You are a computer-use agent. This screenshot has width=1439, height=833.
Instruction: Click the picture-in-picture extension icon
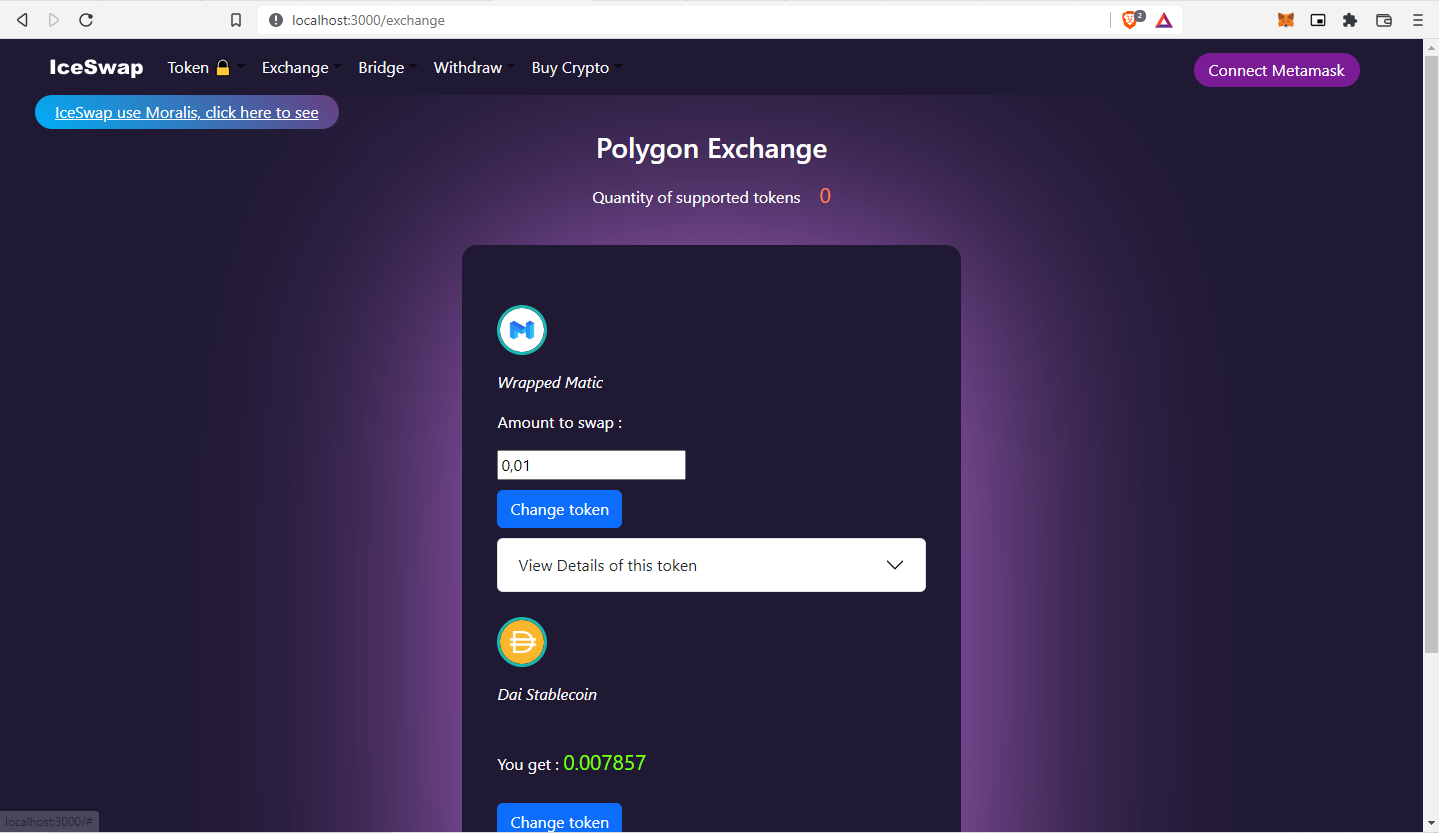pyautogui.click(x=1319, y=20)
